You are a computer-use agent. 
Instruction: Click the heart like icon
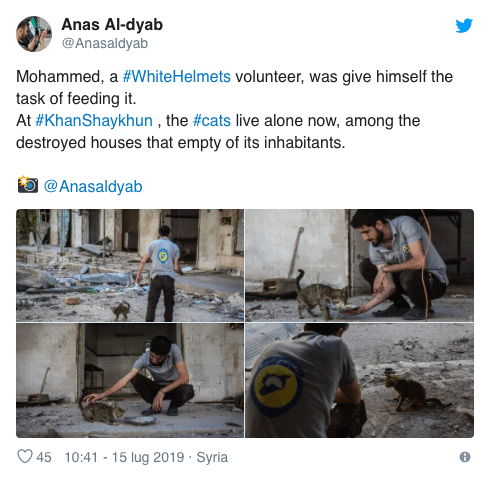pyautogui.click(x=25, y=456)
